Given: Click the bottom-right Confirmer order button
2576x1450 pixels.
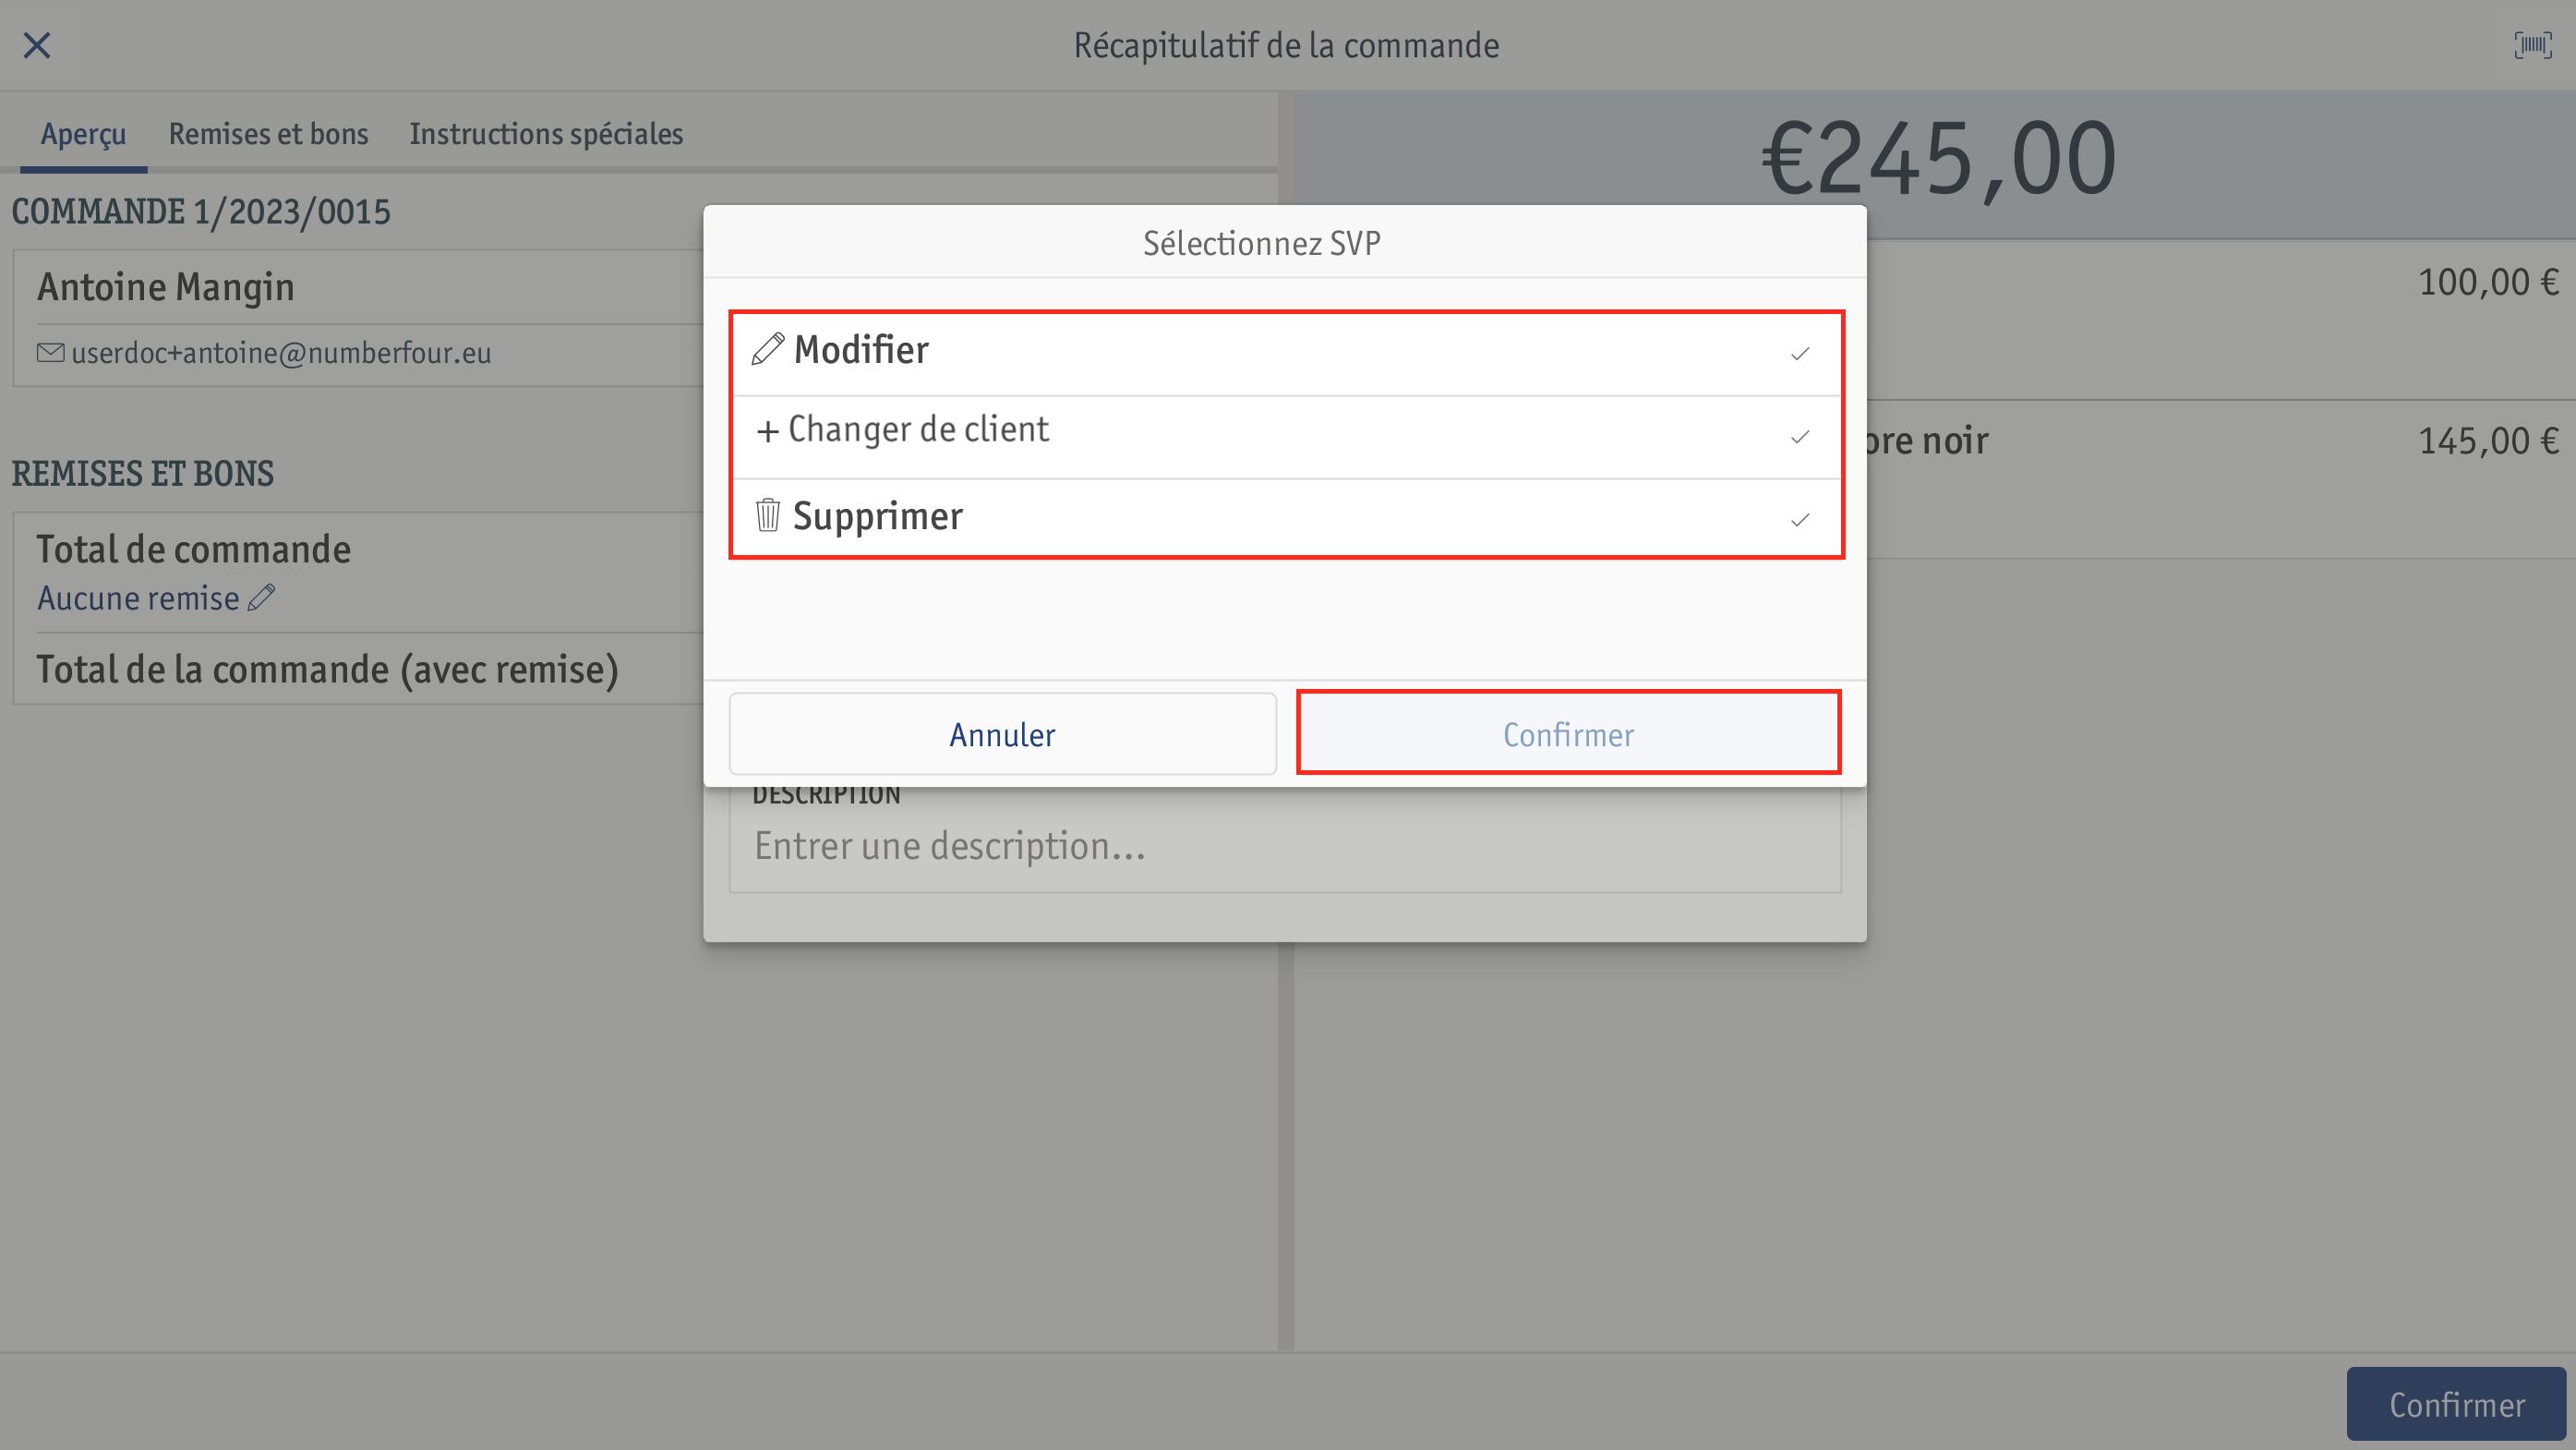Looking at the screenshot, I should coord(2456,1404).
